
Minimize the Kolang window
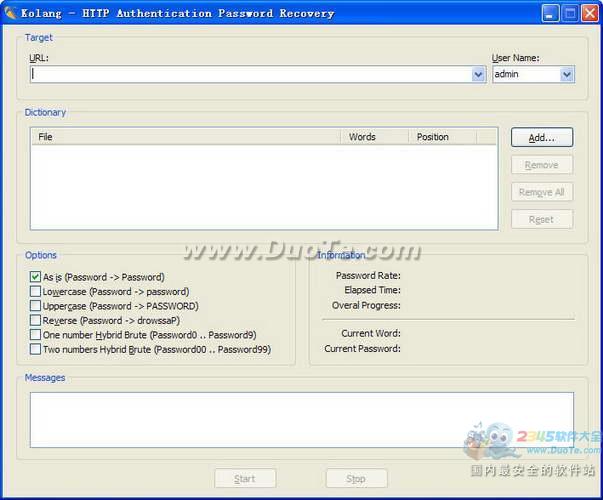(550, 13)
